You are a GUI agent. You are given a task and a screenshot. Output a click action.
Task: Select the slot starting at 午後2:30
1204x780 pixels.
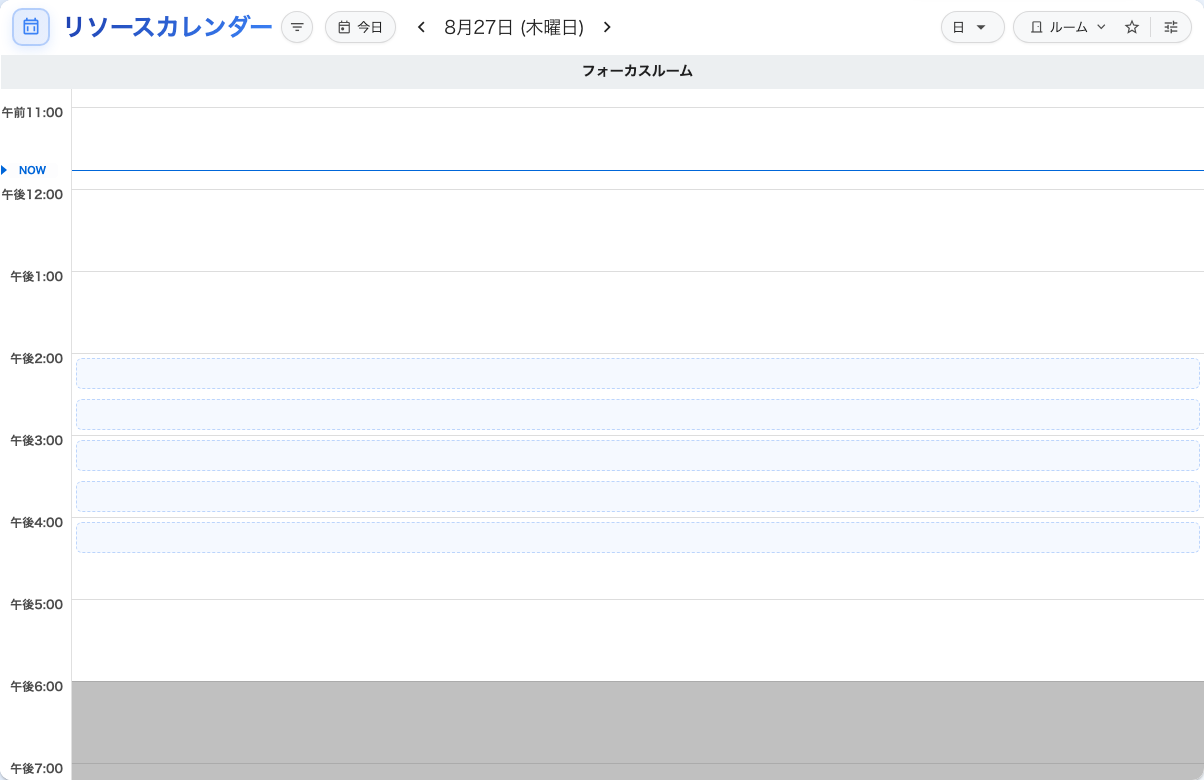pyautogui.click(x=638, y=414)
